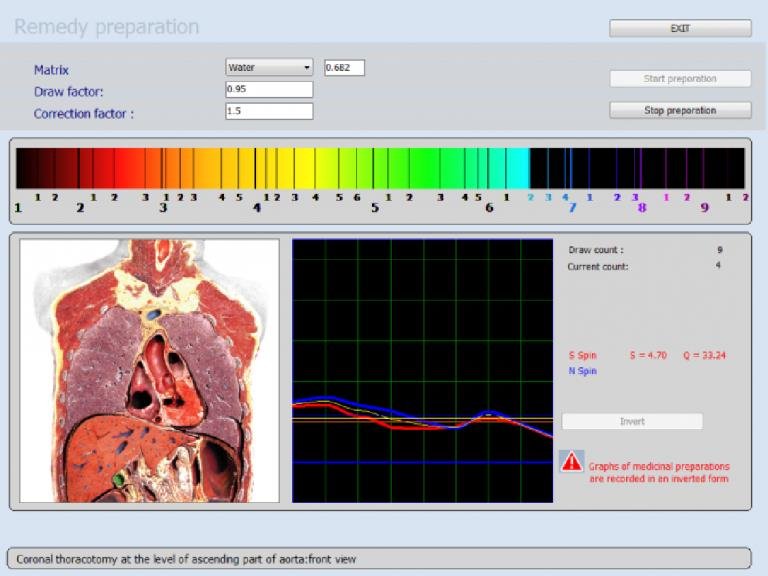Click the spin graph plot area
This screenshot has height=576, width=768.
[x=422, y=370]
